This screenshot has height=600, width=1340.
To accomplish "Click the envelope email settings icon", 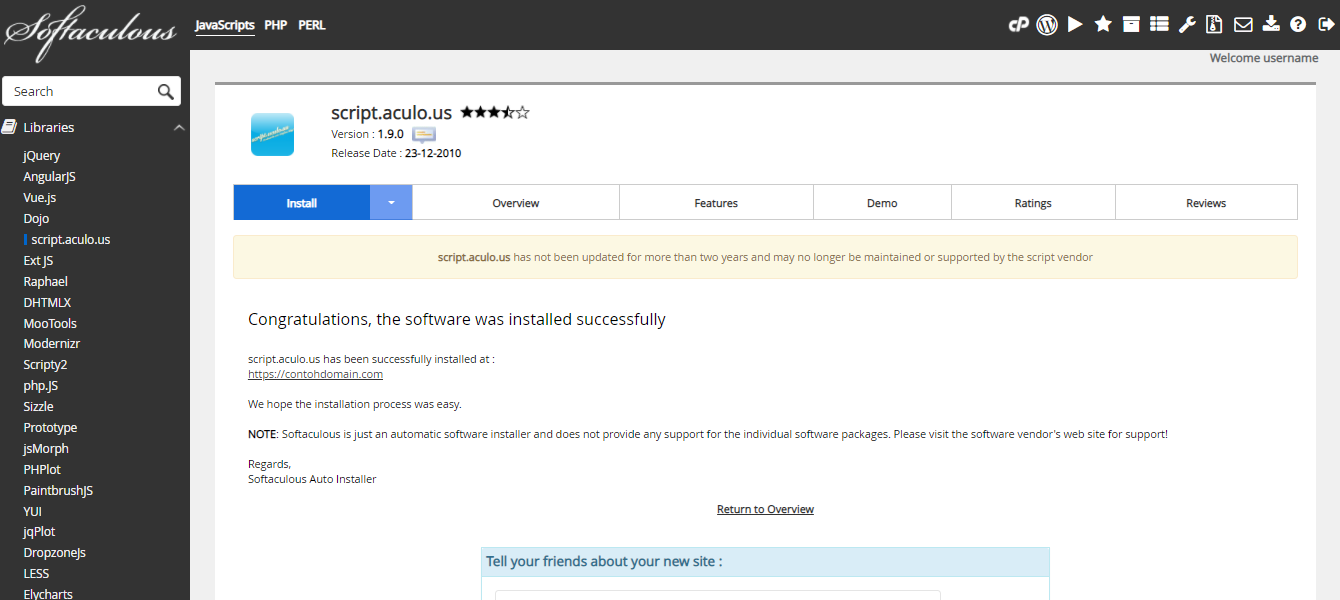I will pos(1243,25).
